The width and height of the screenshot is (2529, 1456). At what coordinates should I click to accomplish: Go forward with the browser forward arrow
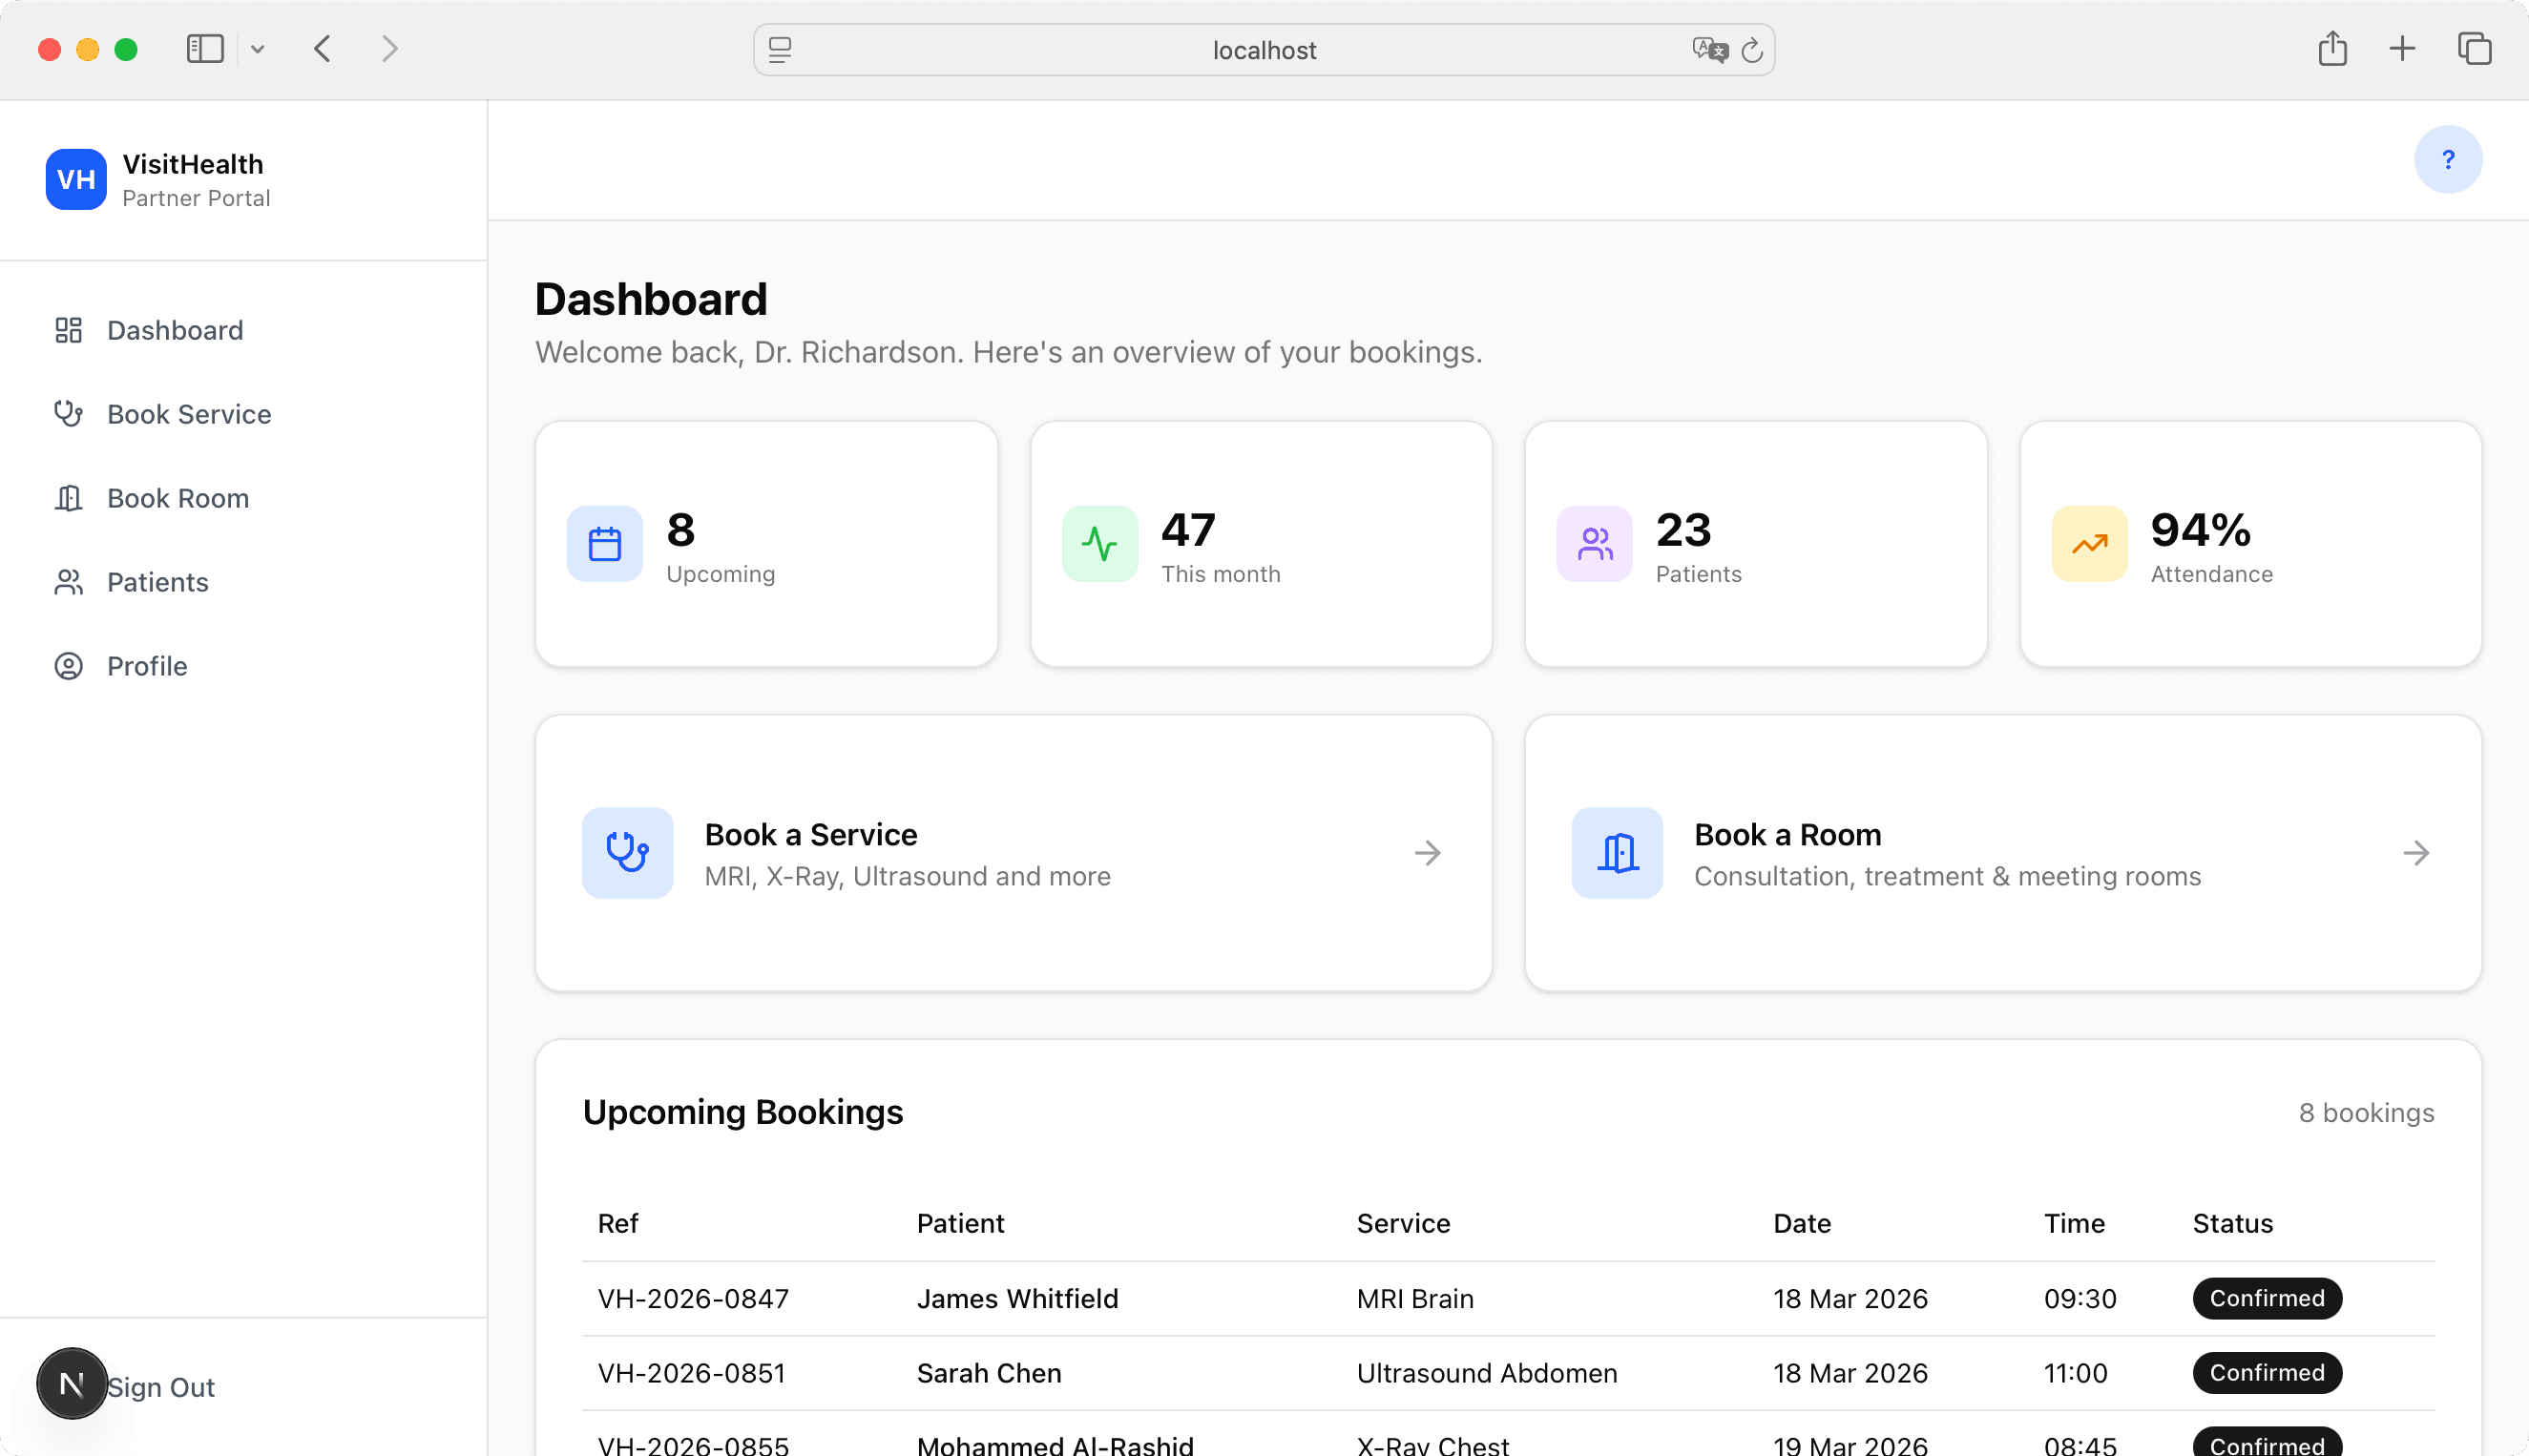(x=390, y=49)
